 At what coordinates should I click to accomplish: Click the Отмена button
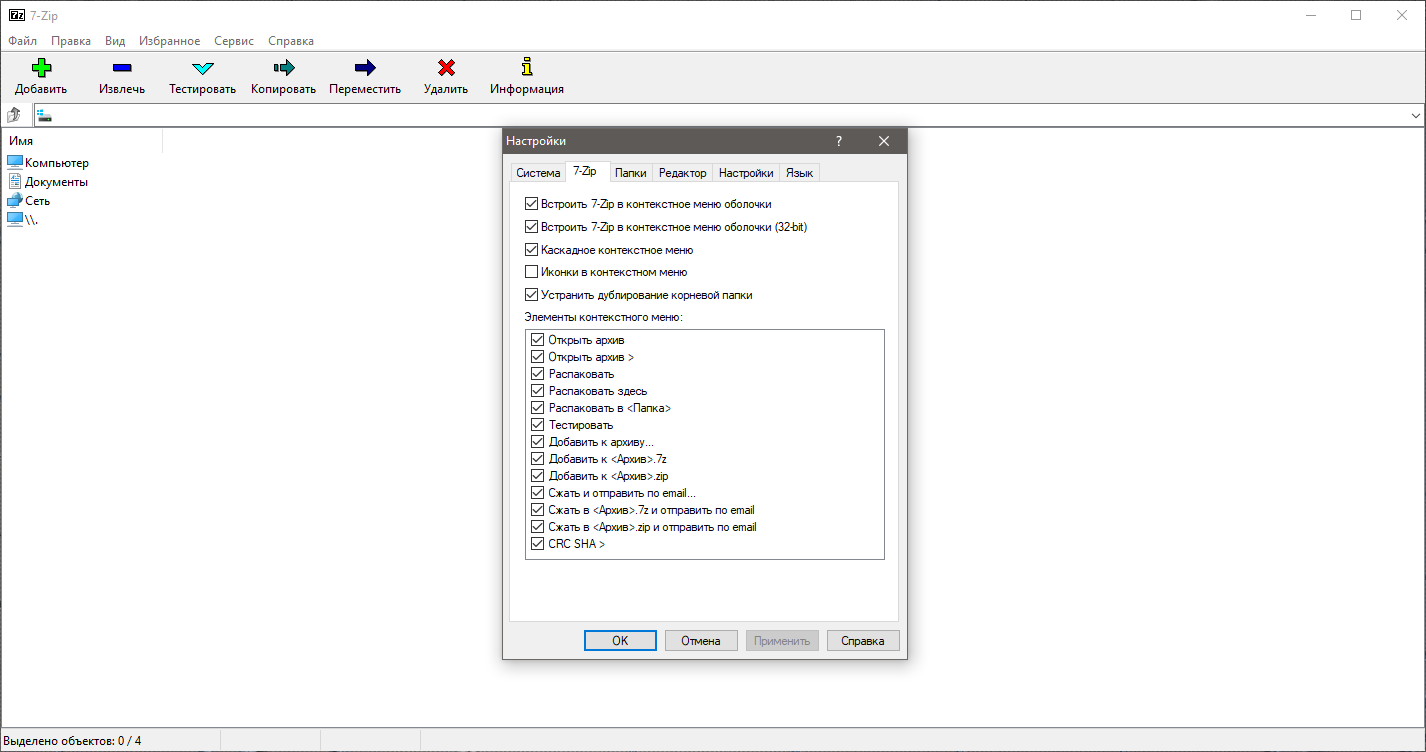(700, 641)
